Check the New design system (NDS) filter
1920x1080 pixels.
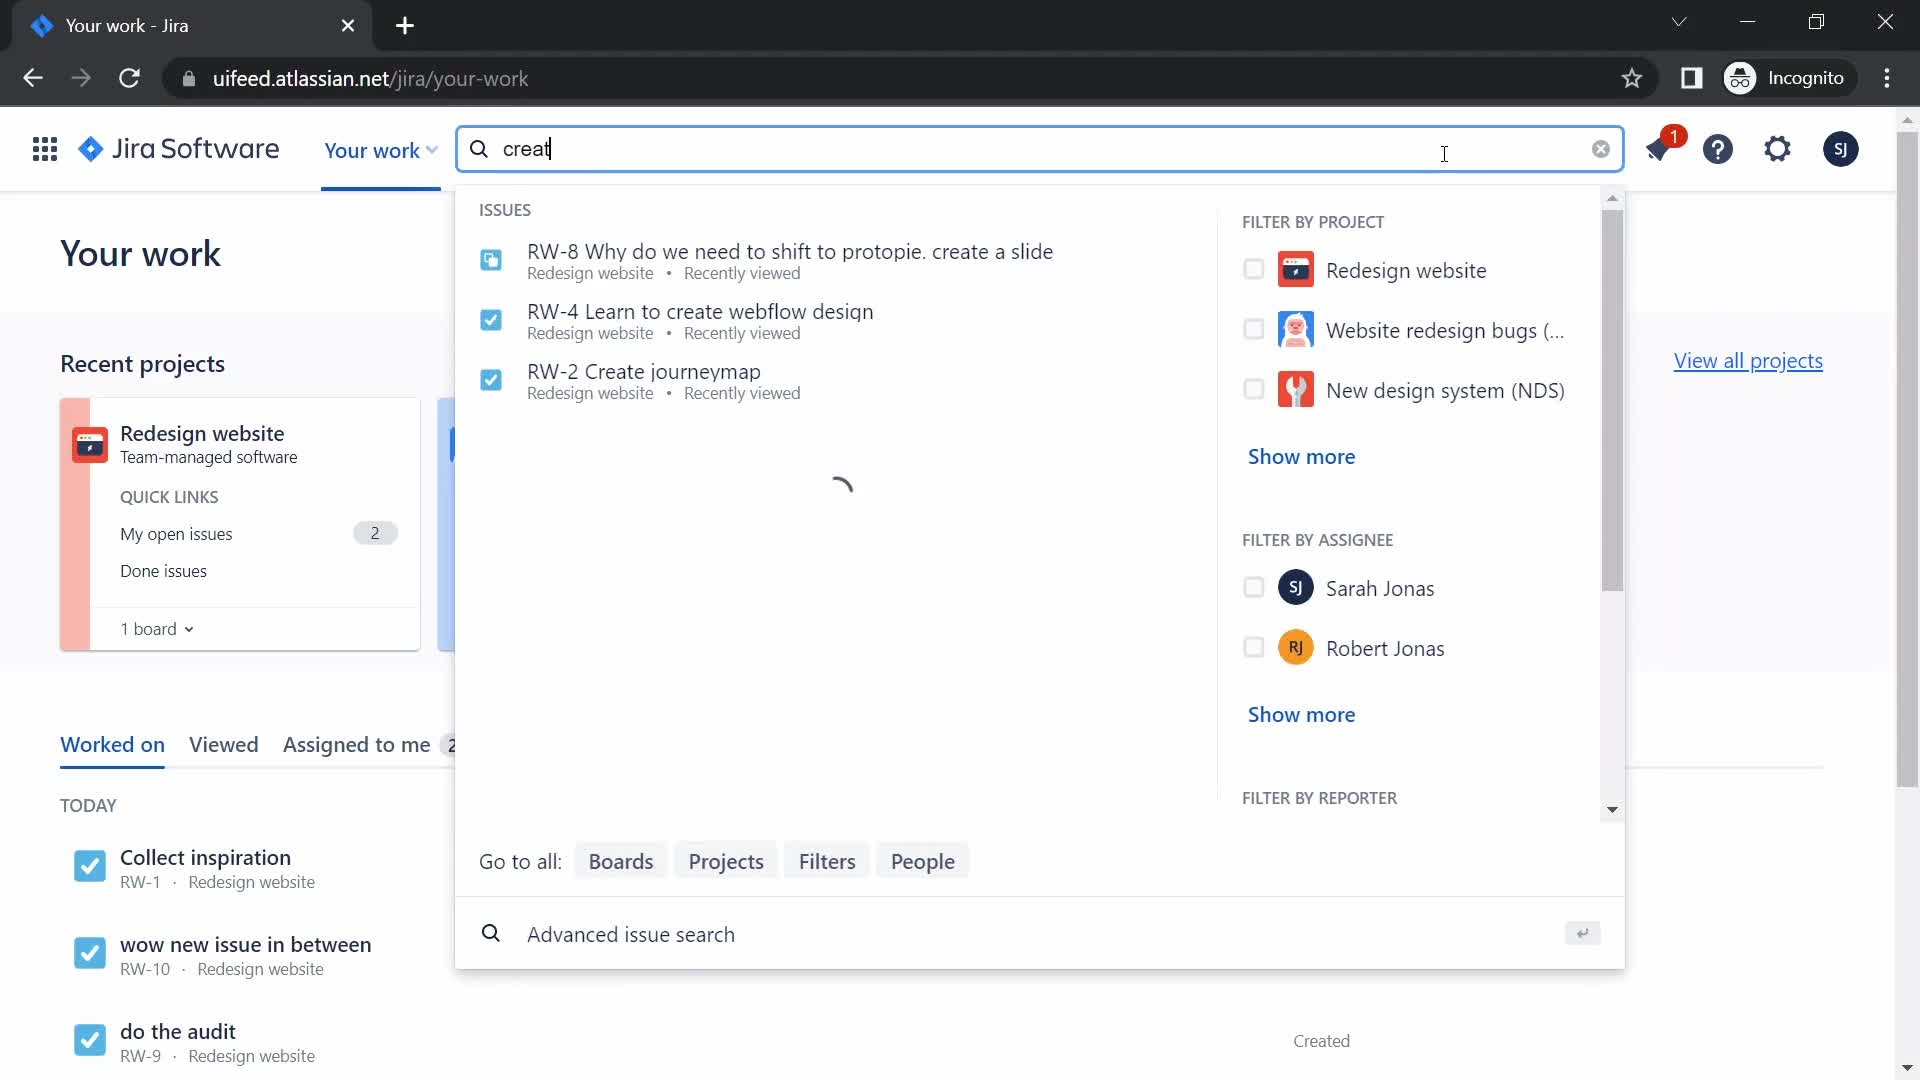click(1253, 390)
